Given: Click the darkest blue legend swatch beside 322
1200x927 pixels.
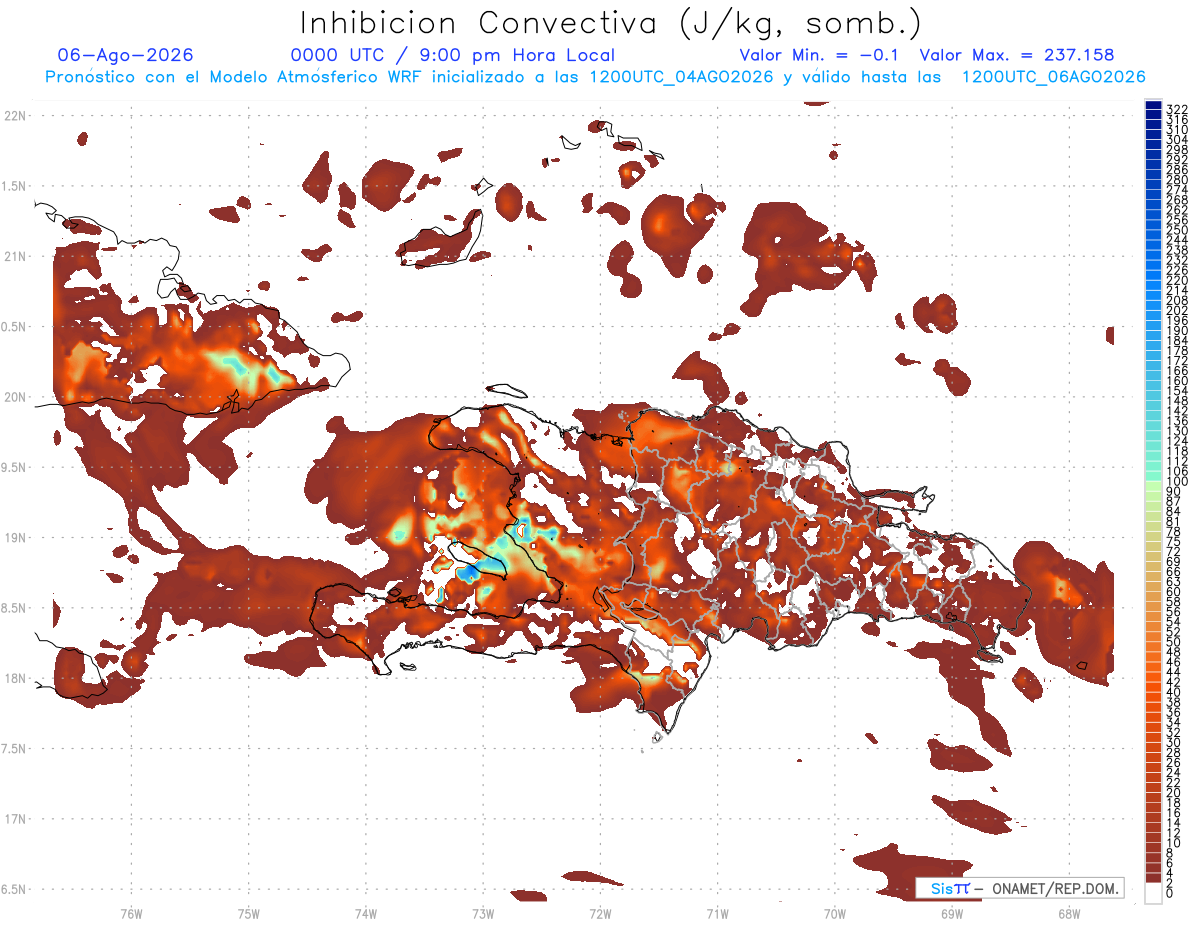Looking at the screenshot, I should pyautogui.click(x=1153, y=105).
